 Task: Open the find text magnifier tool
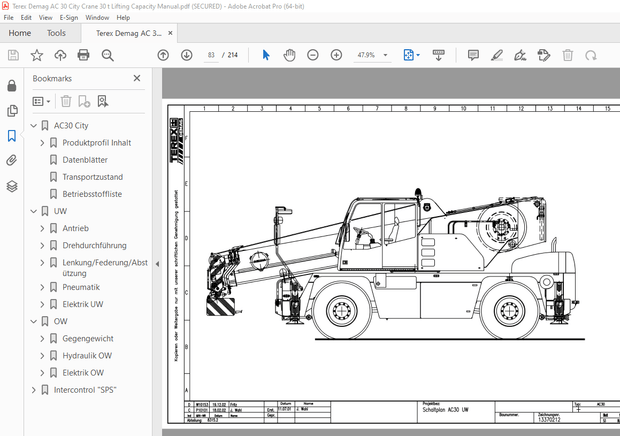(108, 55)
